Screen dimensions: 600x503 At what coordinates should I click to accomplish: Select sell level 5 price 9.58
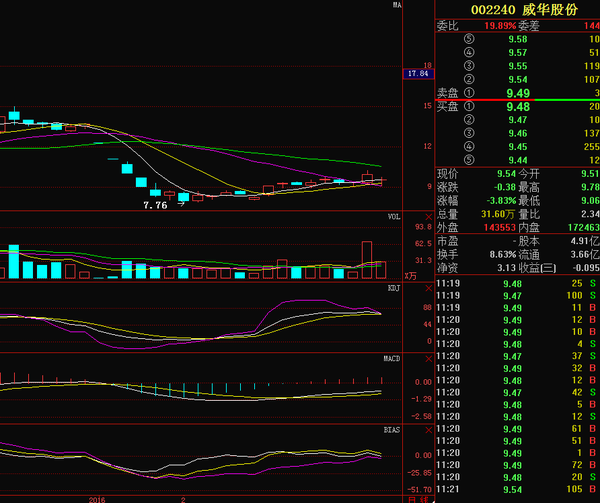(518, 39)
